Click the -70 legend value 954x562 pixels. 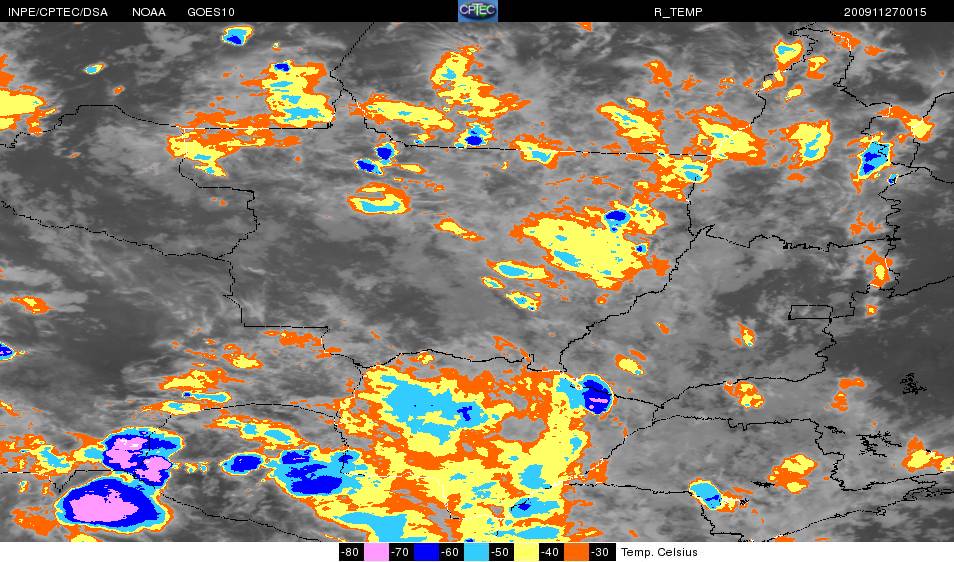[400, 552]
